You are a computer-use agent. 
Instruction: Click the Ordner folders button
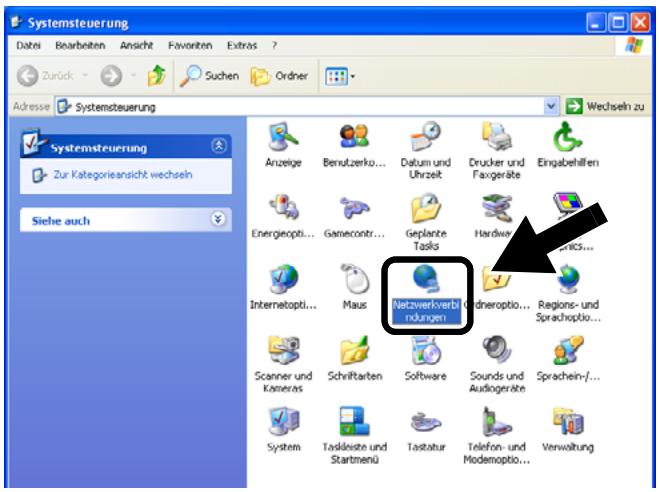point(279,76)
